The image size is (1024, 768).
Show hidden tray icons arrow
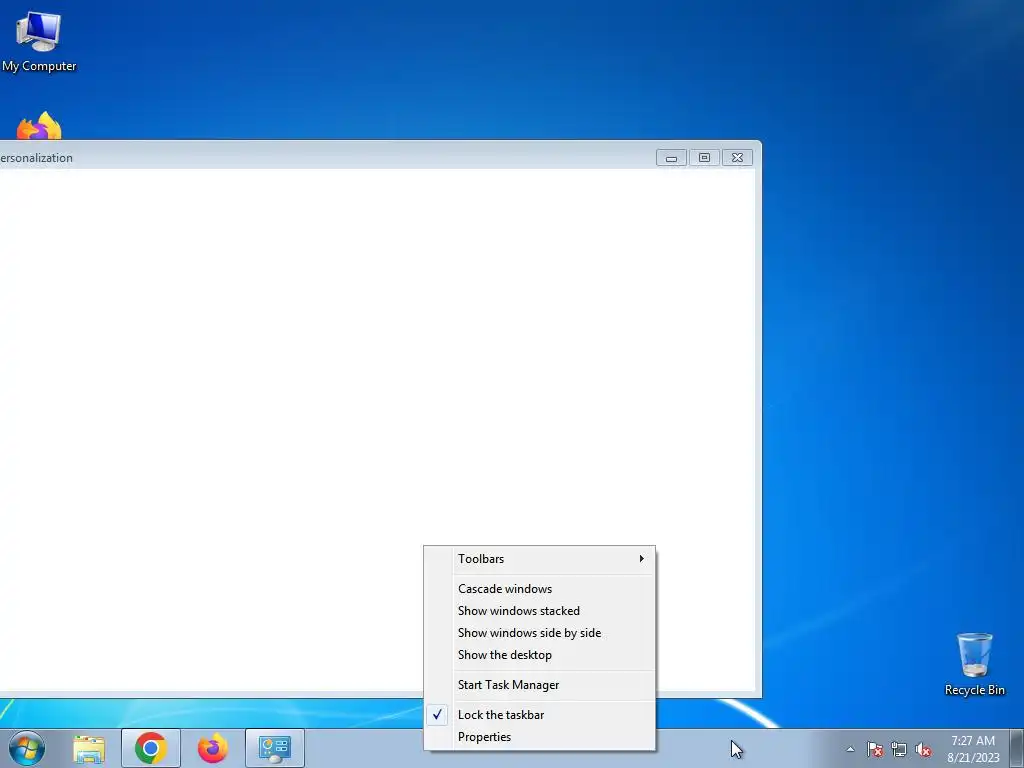[x=850, y=750]
